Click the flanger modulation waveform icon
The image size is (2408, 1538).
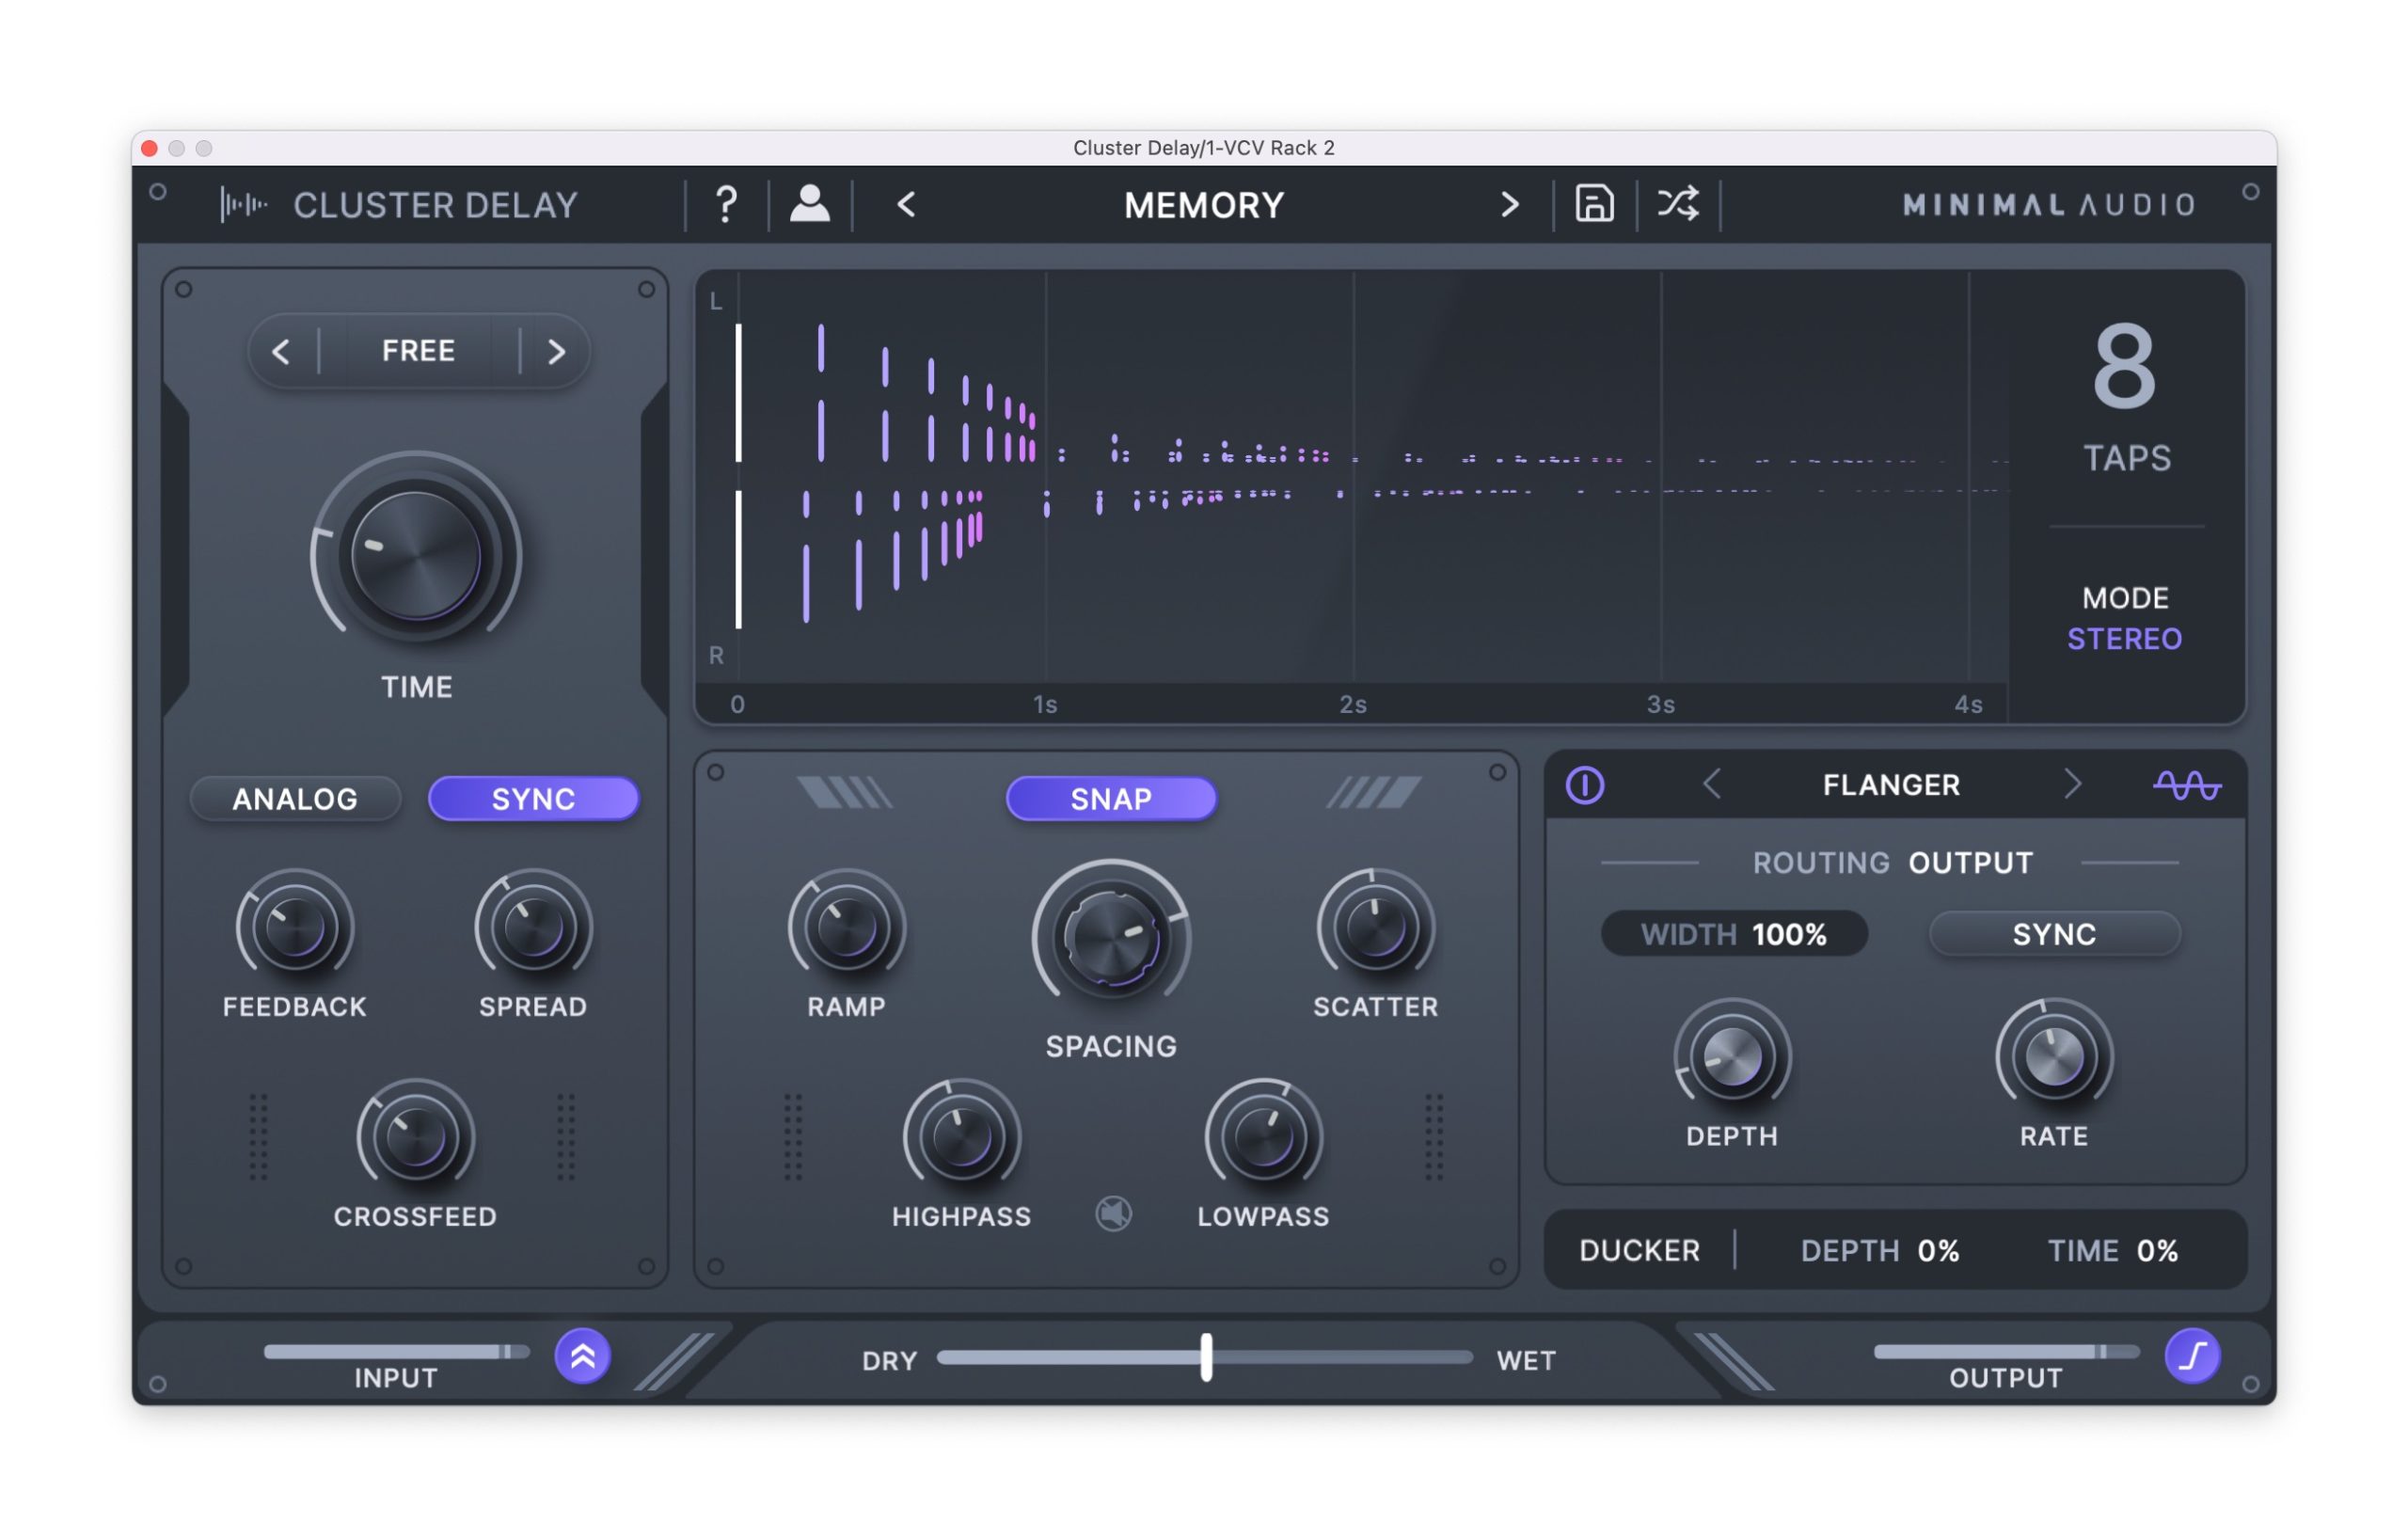[x=2186, y=785]
